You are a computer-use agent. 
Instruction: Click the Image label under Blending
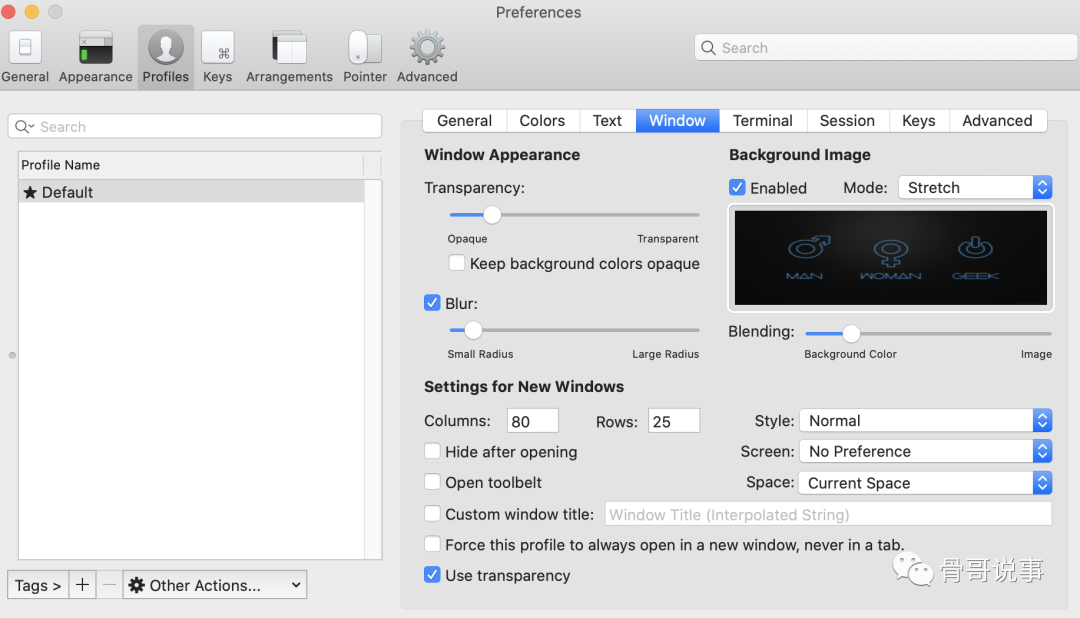pyautogui.click(x=1036, y=354)
